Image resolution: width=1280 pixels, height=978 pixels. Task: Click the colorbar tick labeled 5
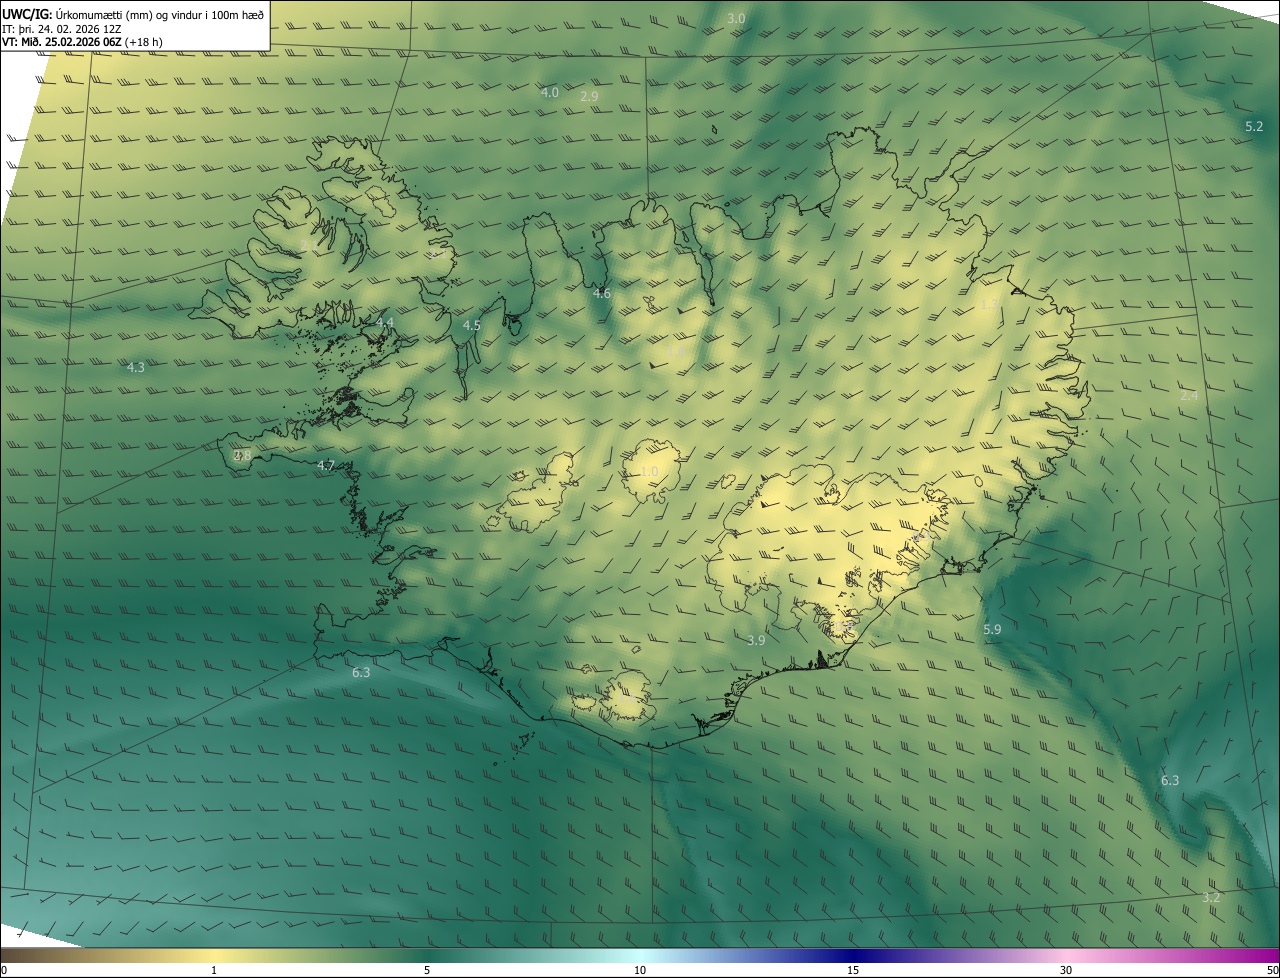click(427, 970)
